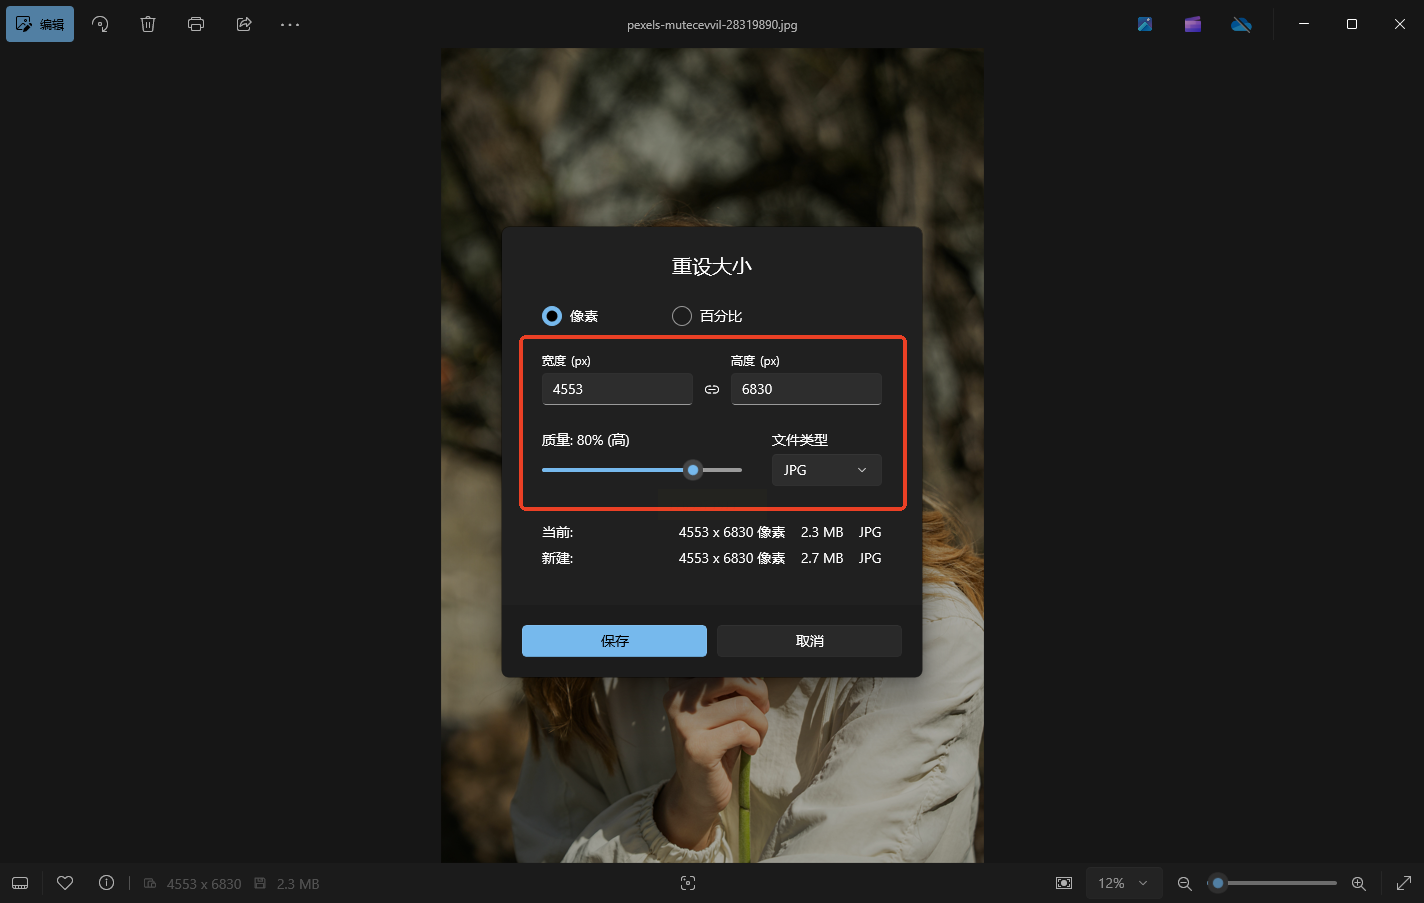Click the 质量 quality slider handle

click(x=693, y=470)
